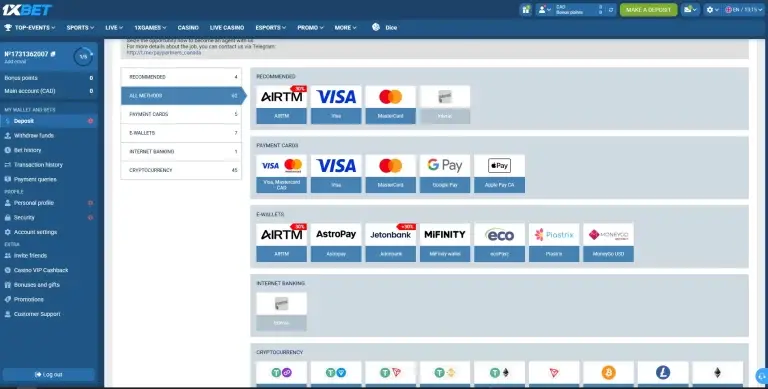The image size is (768, 389).
Task: Choose MiFinity wallet
Action: pyautogui.click(x=445, y=243)
